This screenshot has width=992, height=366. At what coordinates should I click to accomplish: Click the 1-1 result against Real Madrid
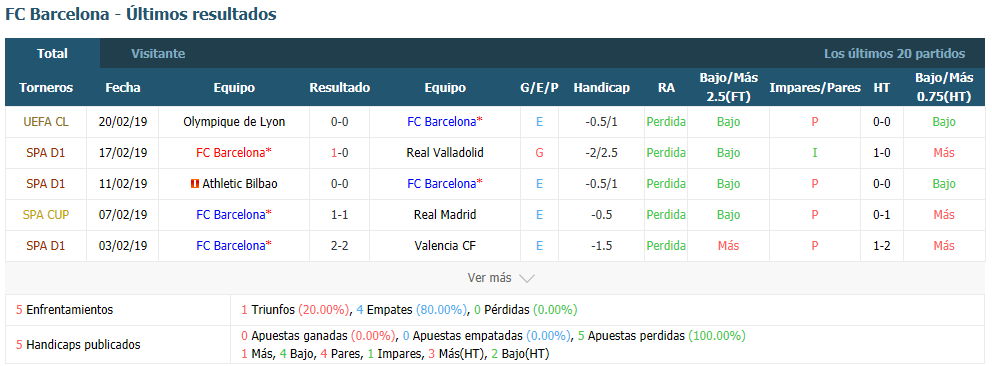coord(339,215)
